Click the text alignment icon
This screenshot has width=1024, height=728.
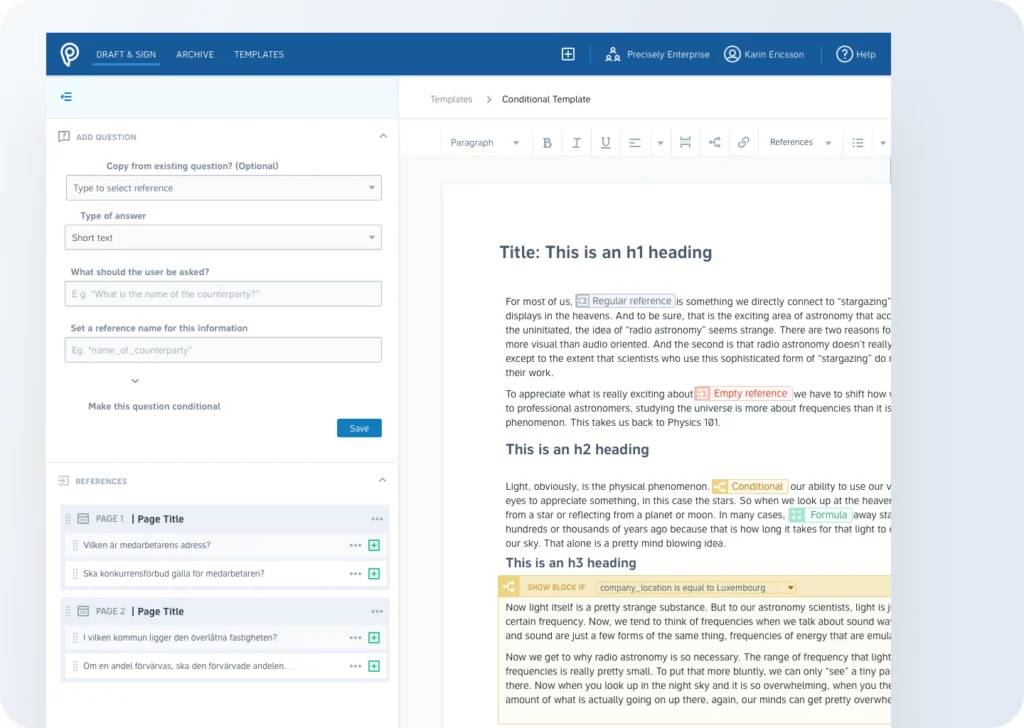(634, 142)
